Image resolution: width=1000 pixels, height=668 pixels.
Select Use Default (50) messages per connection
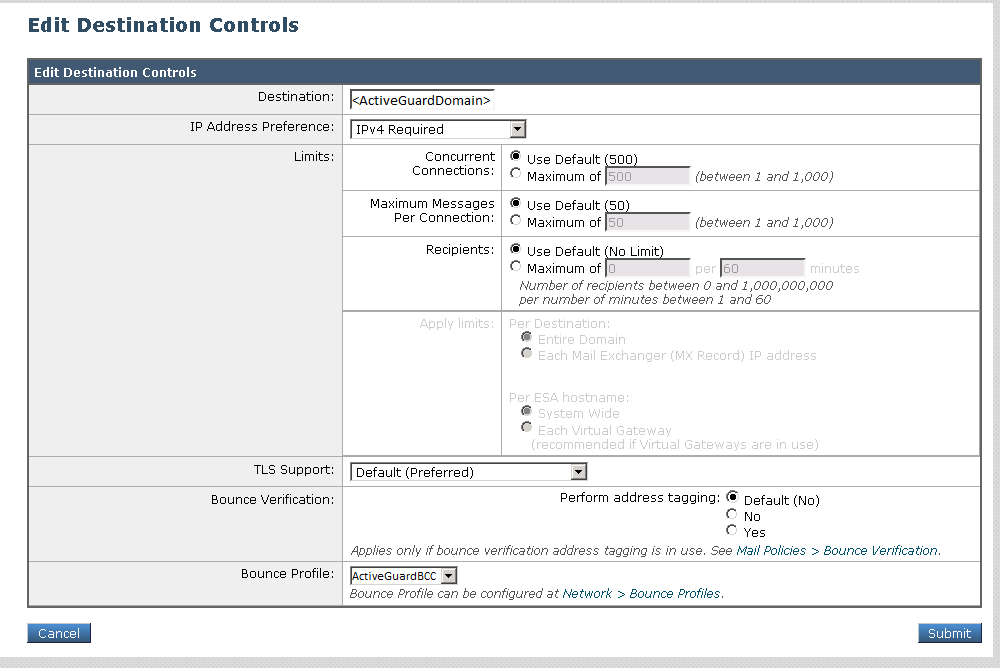pyautogui.click(x=515, y=203)
